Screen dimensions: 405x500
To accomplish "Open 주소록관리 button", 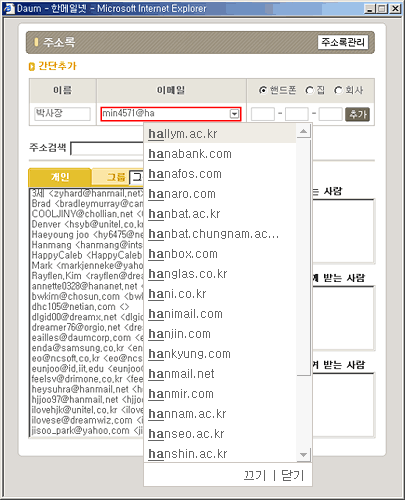I will (343, 42).
